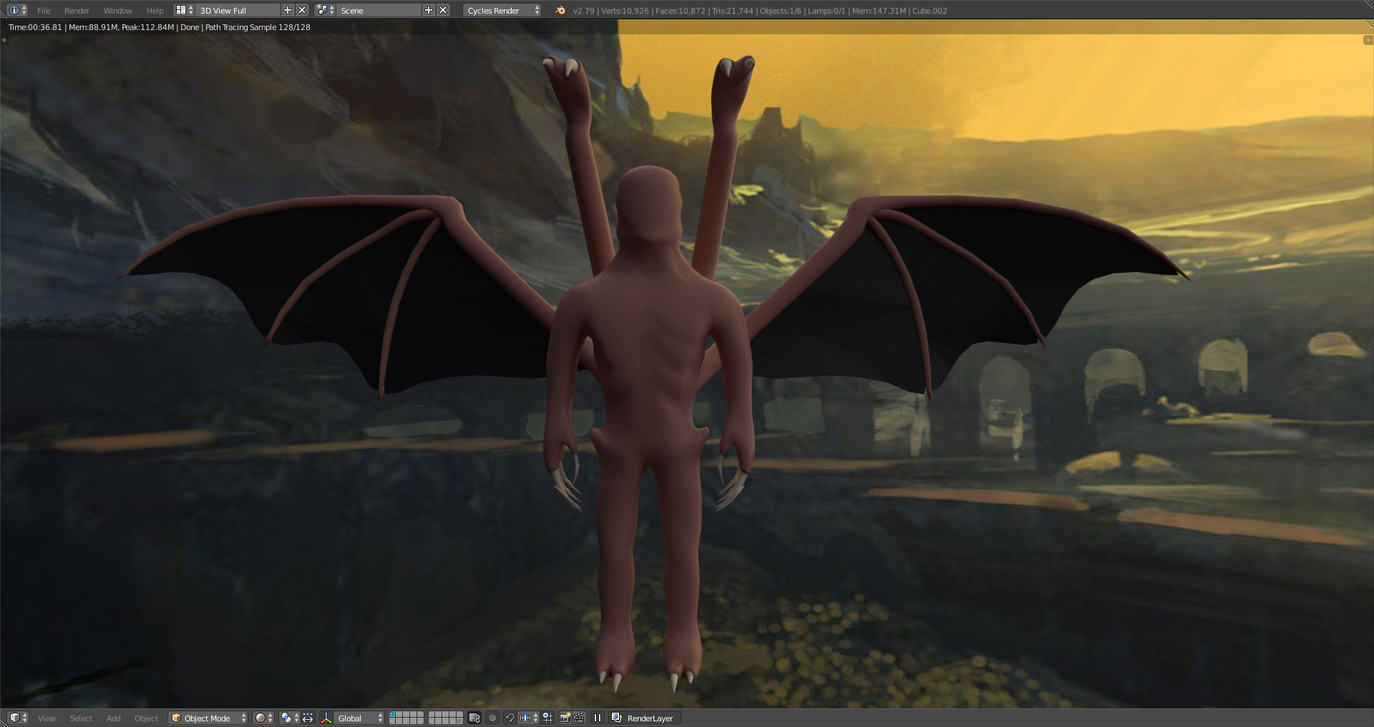Viewport: 1374px width, 727px height.
Task: Render the viewport with the OpenGL render image icon
Action: (x=565, y=718)
